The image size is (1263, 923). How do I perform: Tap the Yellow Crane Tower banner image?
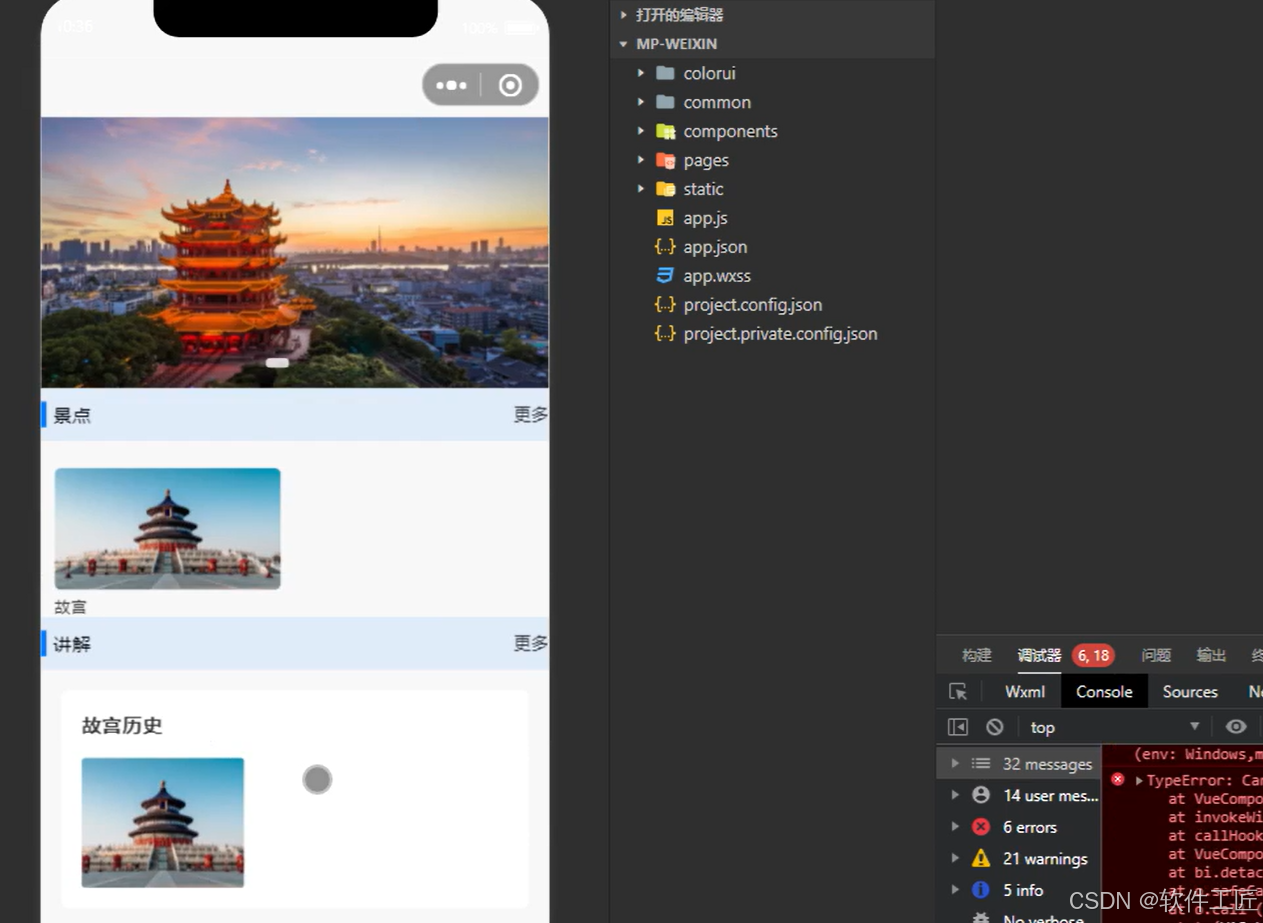pos(295,252)
